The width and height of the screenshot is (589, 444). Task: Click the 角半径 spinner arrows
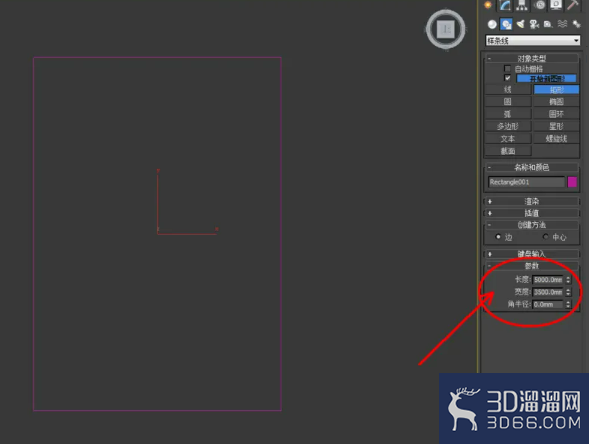pyautogui.click(x=568, y=305)
